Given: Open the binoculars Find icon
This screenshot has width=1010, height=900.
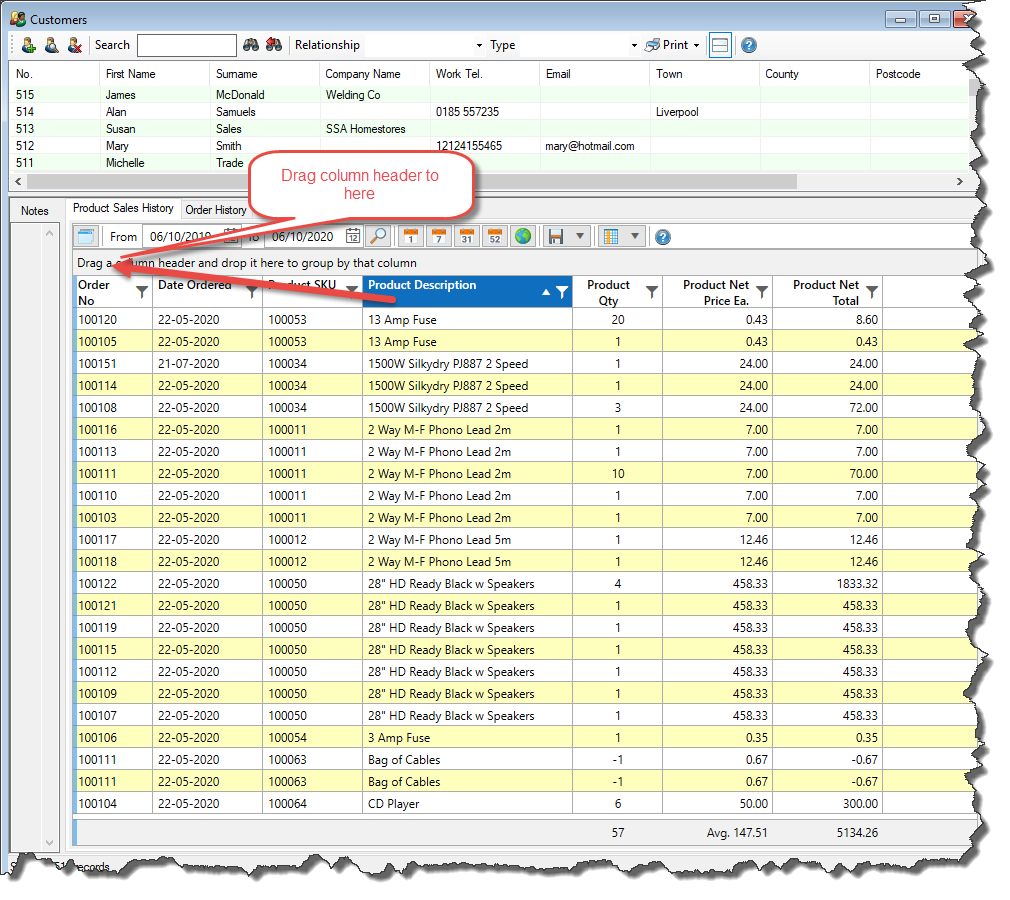Looking at the screenshot, I should pyautogui.click(x=249, y=45).
